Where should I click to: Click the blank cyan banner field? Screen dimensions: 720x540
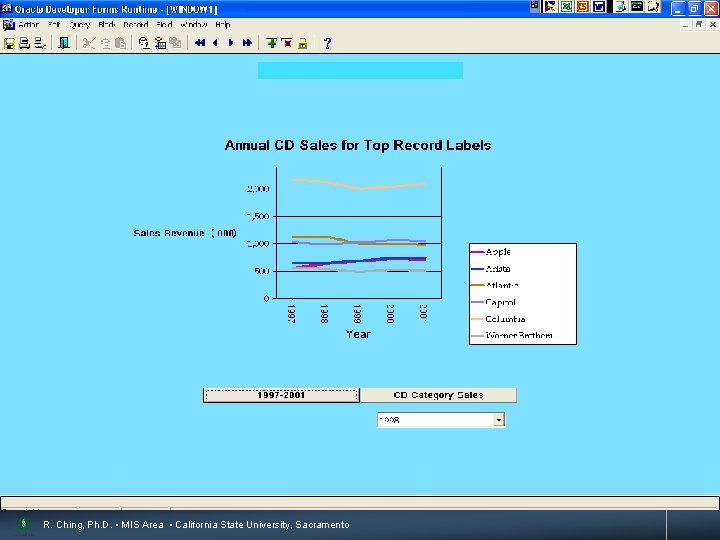[360, 71]
